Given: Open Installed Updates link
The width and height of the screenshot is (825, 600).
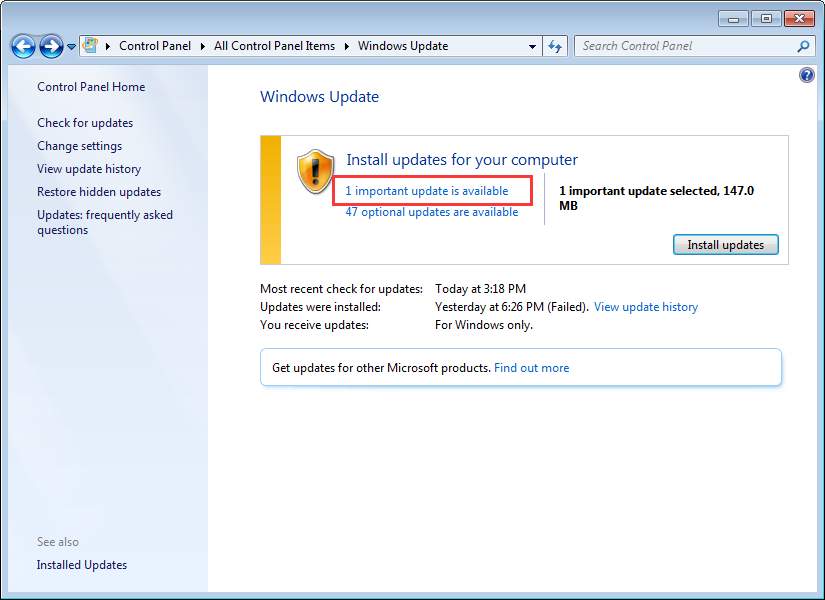Looking at the screenshot, I should tap(82, 565).
